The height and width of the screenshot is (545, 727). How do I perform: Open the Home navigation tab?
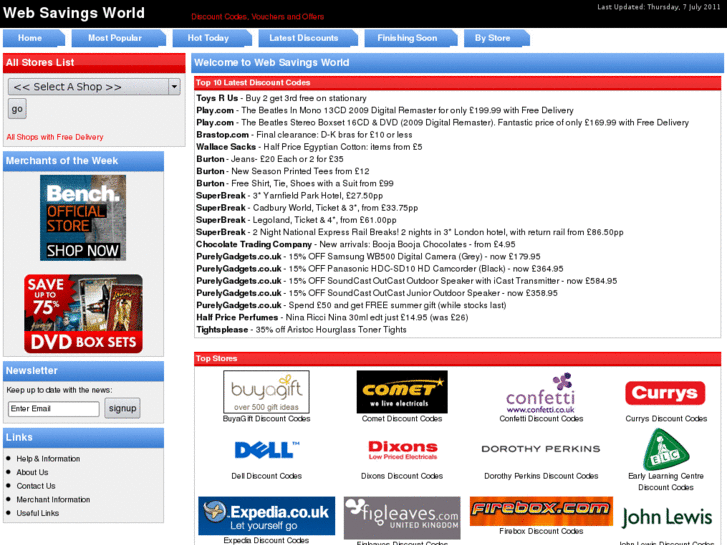(x=33, y=38)
